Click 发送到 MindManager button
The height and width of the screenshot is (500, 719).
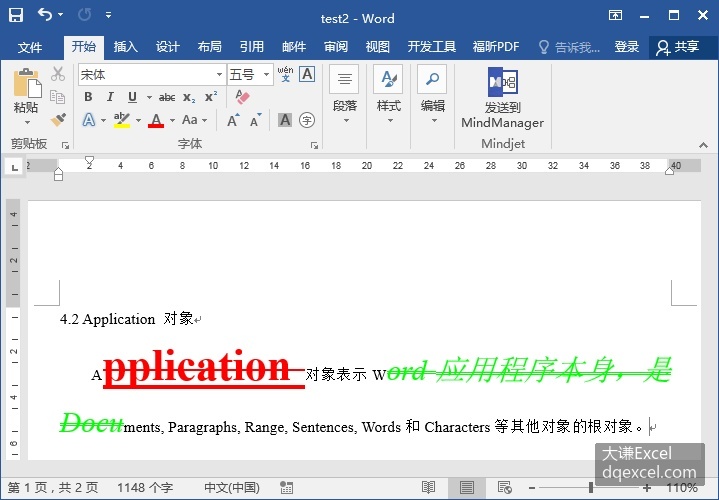point(503,97)
